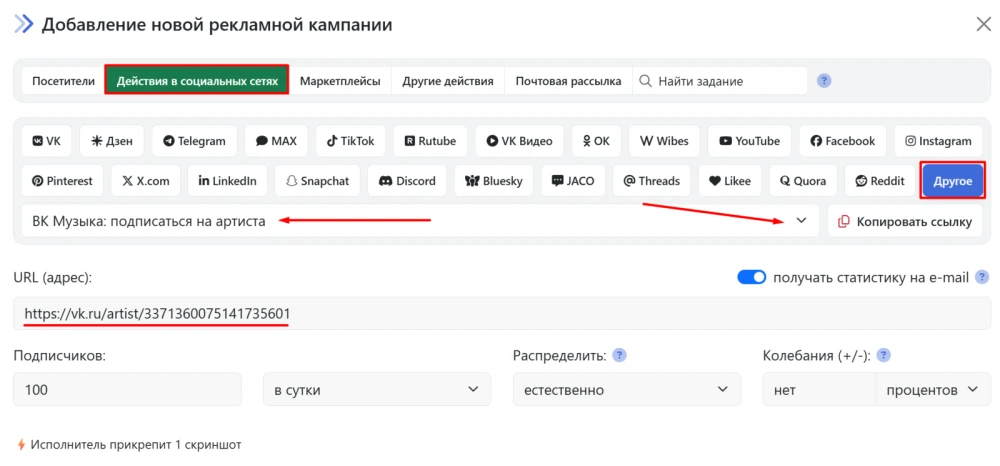Open the Почтовая рассылка tab
This screenshot has width=1000, height=466.
(568, 81)
